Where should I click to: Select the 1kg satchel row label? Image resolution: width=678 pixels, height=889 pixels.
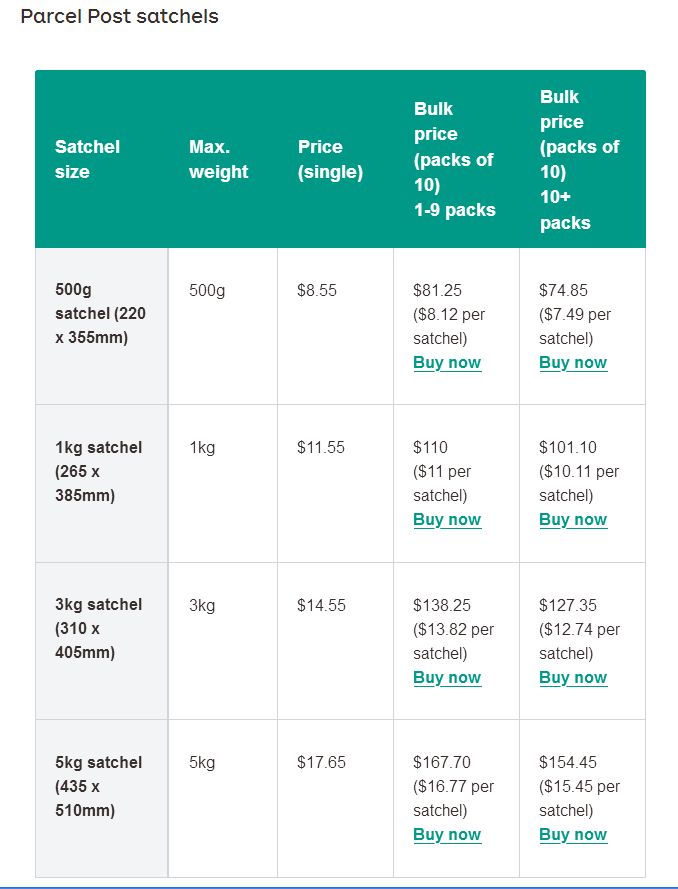[98, 471]
